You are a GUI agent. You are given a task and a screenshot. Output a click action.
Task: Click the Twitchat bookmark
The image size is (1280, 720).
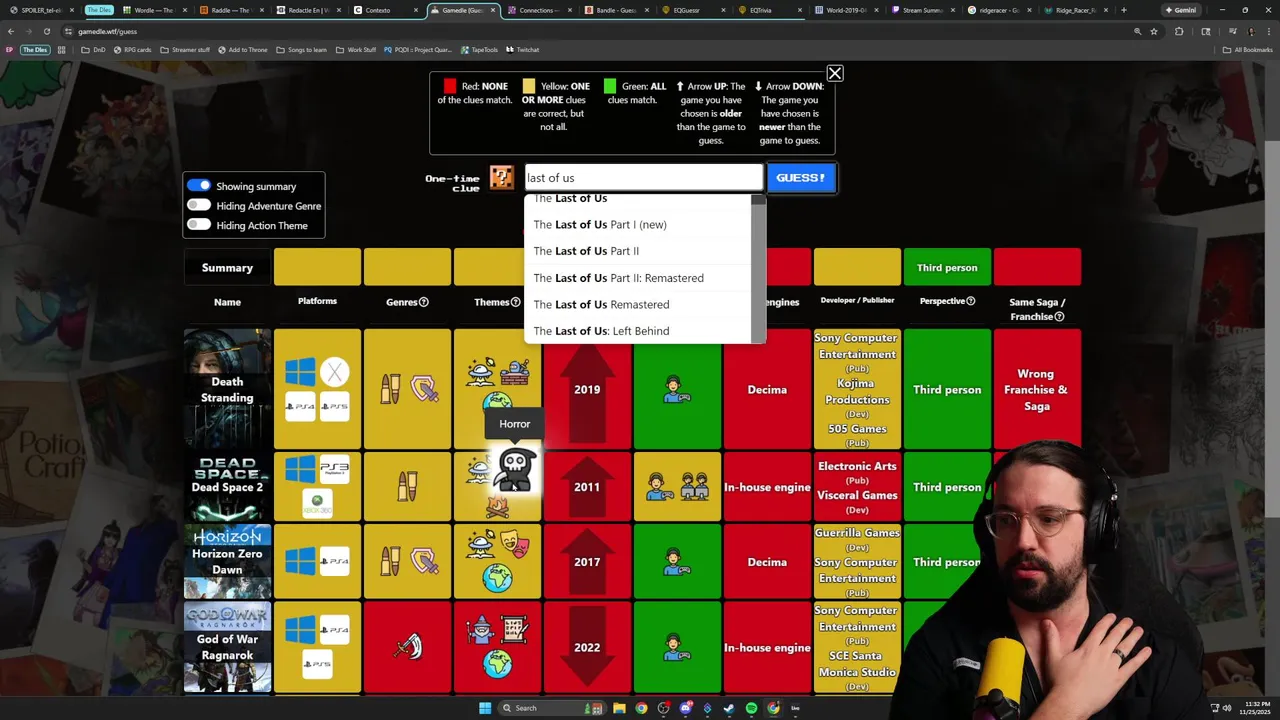click(523, 49)
